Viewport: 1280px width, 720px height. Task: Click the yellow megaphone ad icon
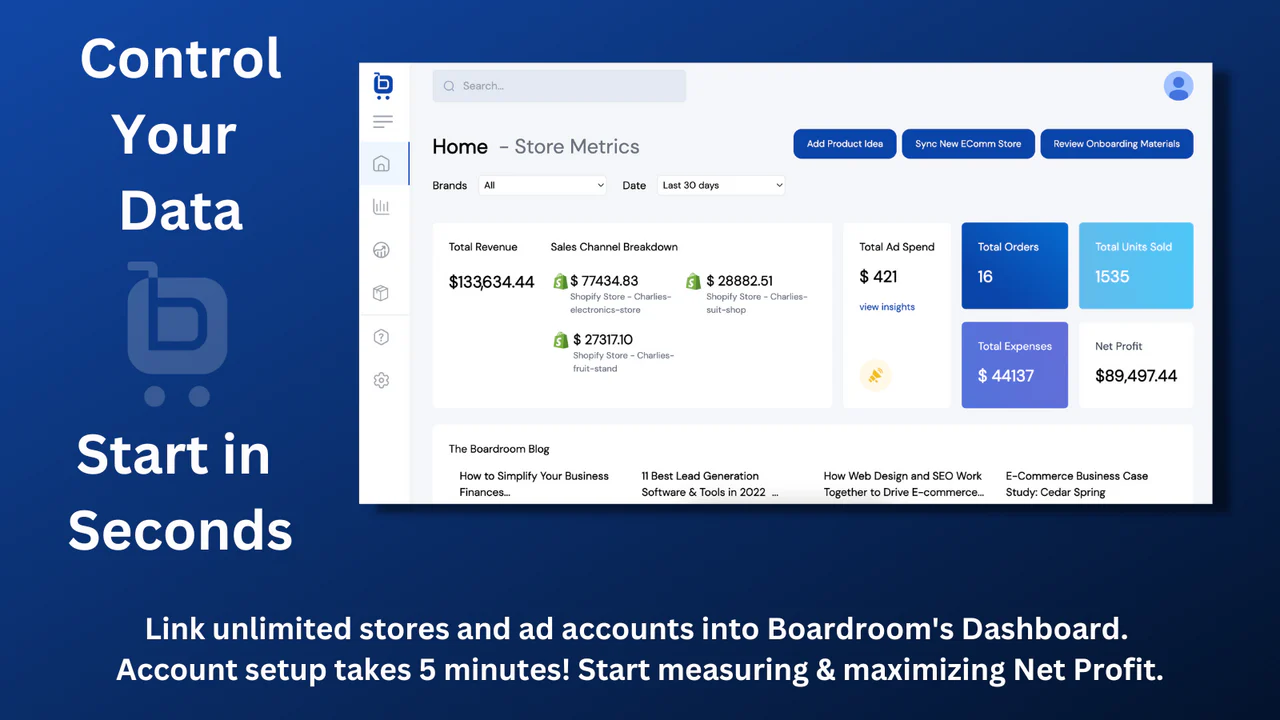pyautogui.click(x=875, y=376)
